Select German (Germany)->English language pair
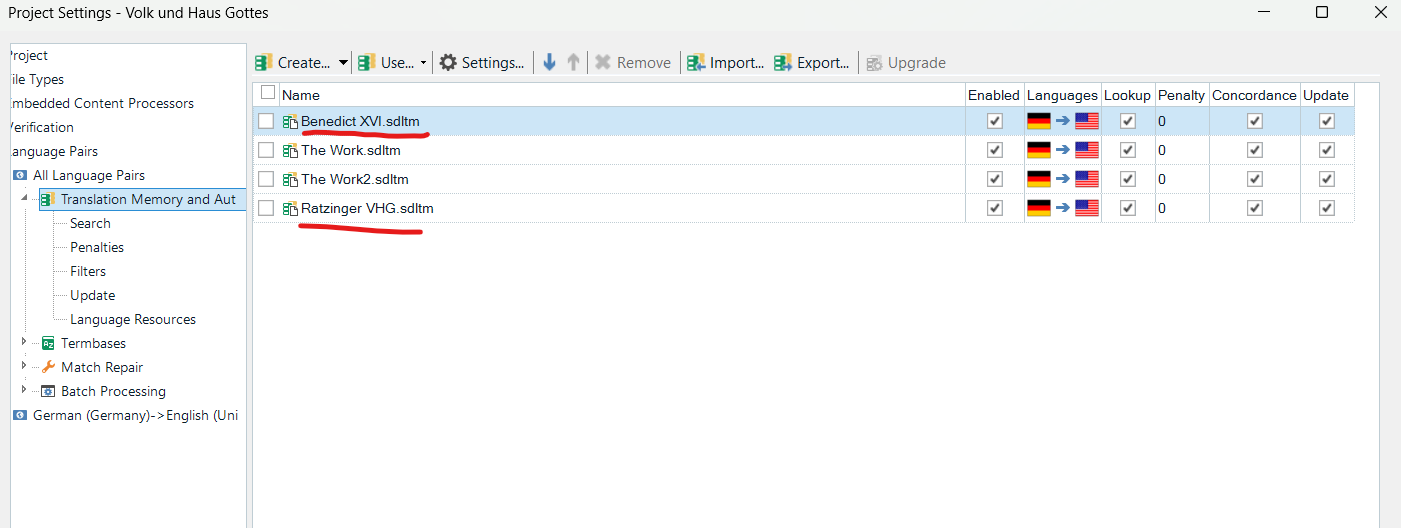 coord(135,415)
